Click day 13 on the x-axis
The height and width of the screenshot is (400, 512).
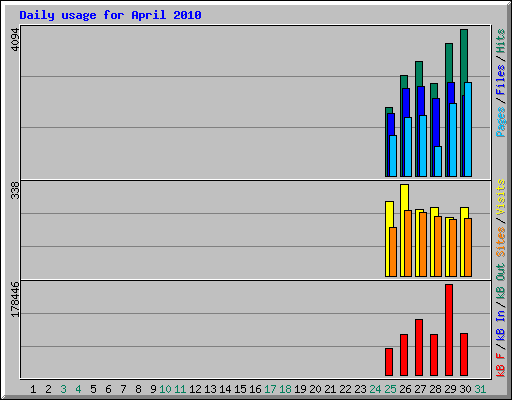(210, 389)
